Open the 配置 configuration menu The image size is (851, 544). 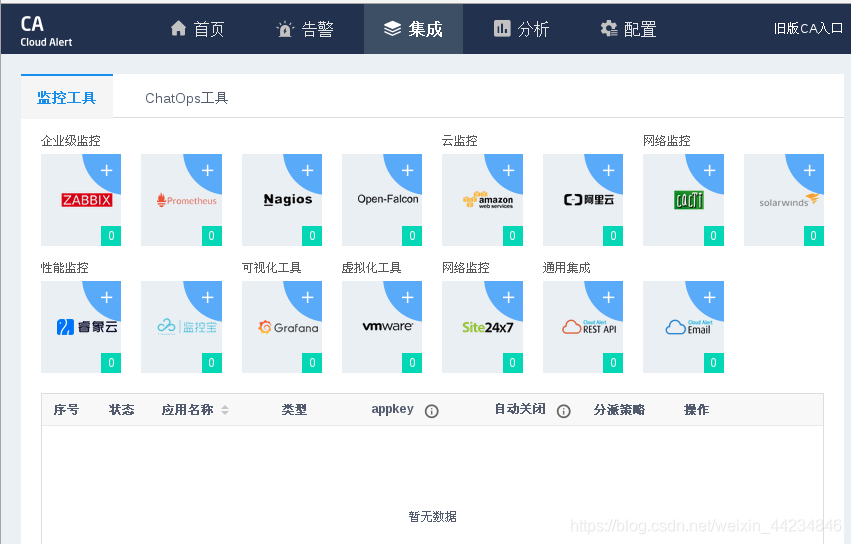click(628, 29)
